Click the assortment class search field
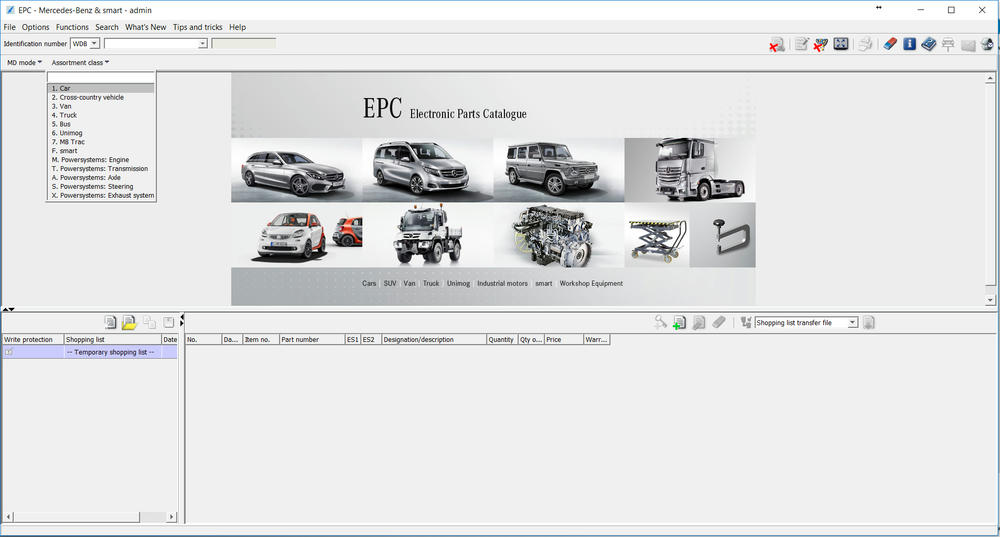The height and width of the screenshot is (537, 1000). pos(101,77)
